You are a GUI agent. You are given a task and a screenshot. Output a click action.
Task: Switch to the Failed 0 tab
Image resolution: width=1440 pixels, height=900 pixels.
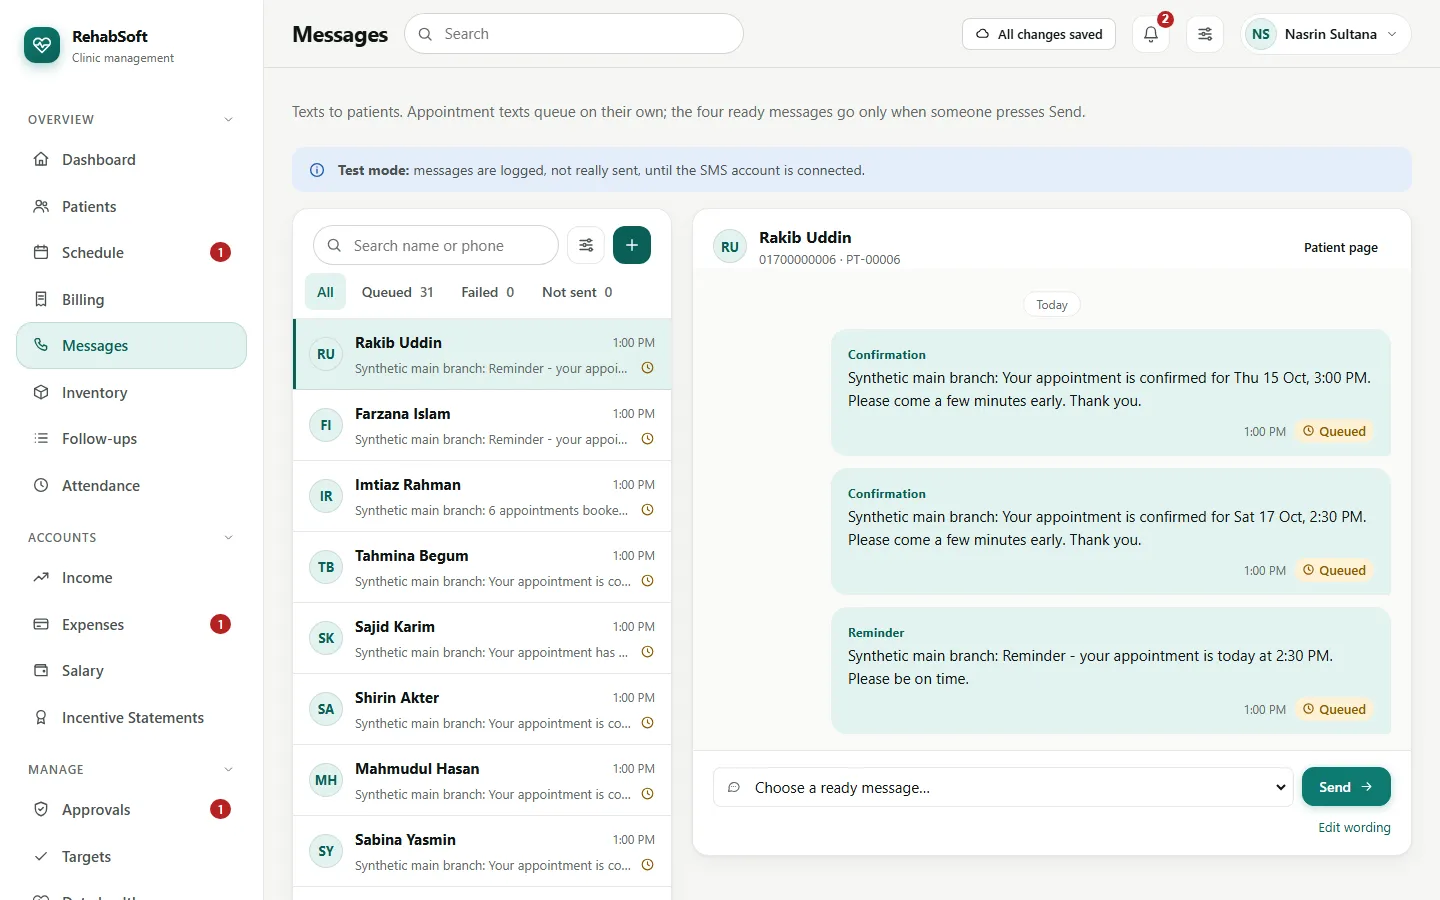(x=488, y=292)
